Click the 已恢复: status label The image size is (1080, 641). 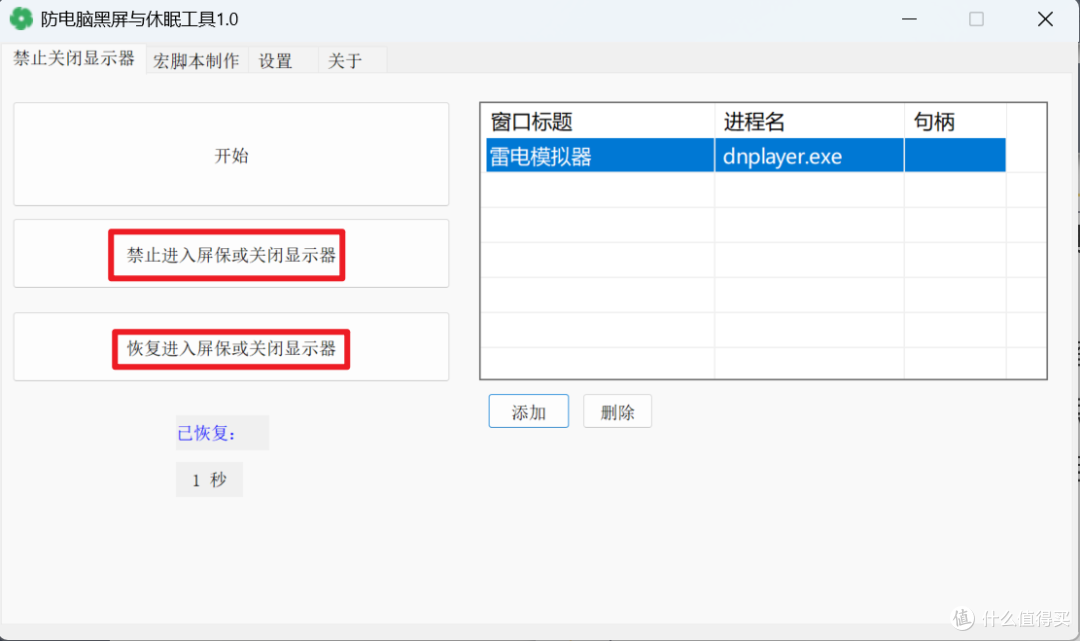point(222,433)
